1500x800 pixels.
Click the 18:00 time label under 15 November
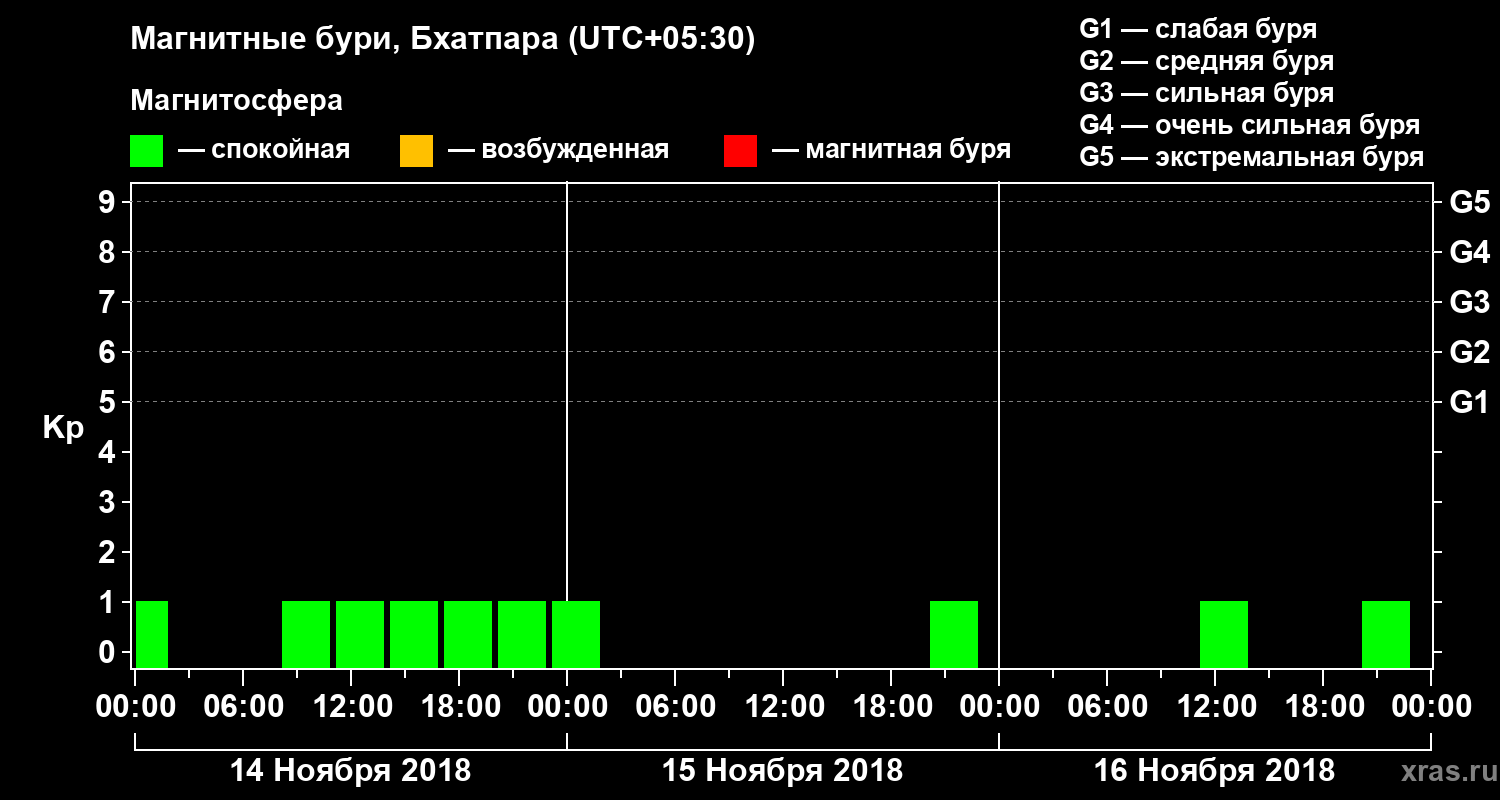point(891,707)
